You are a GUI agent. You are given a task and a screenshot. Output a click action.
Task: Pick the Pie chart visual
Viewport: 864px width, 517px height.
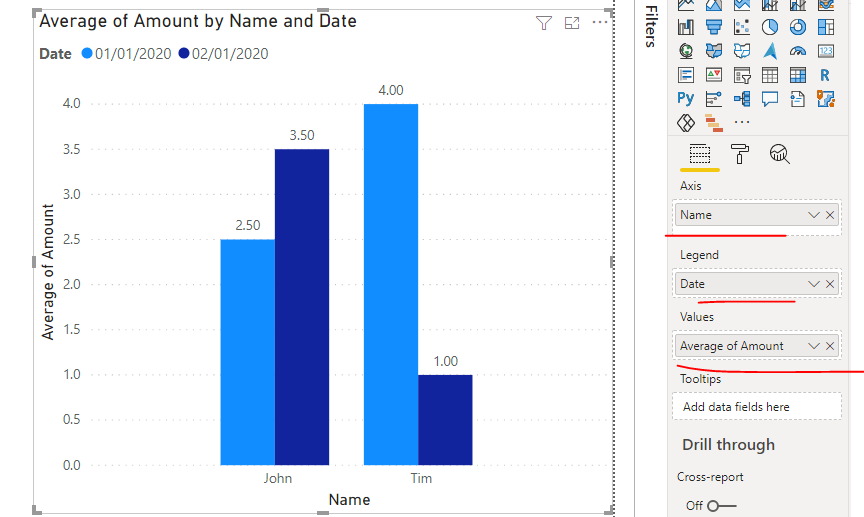[x=770, y=27]
